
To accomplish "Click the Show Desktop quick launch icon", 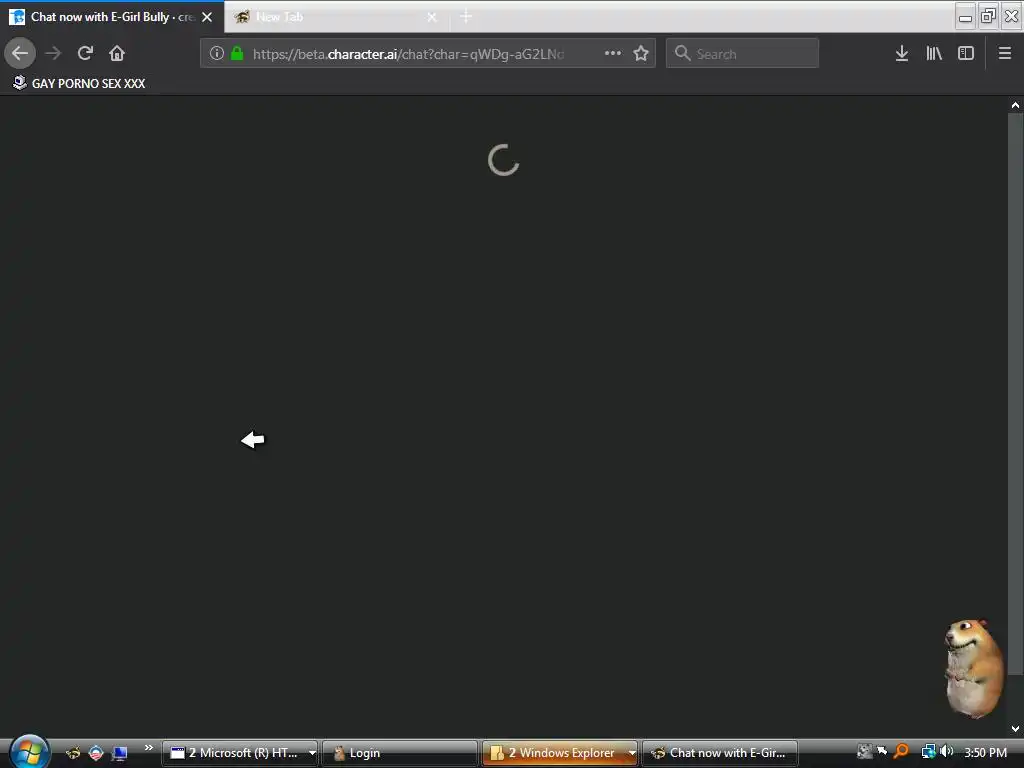I will pyautogui.click(x=120, y=753).
